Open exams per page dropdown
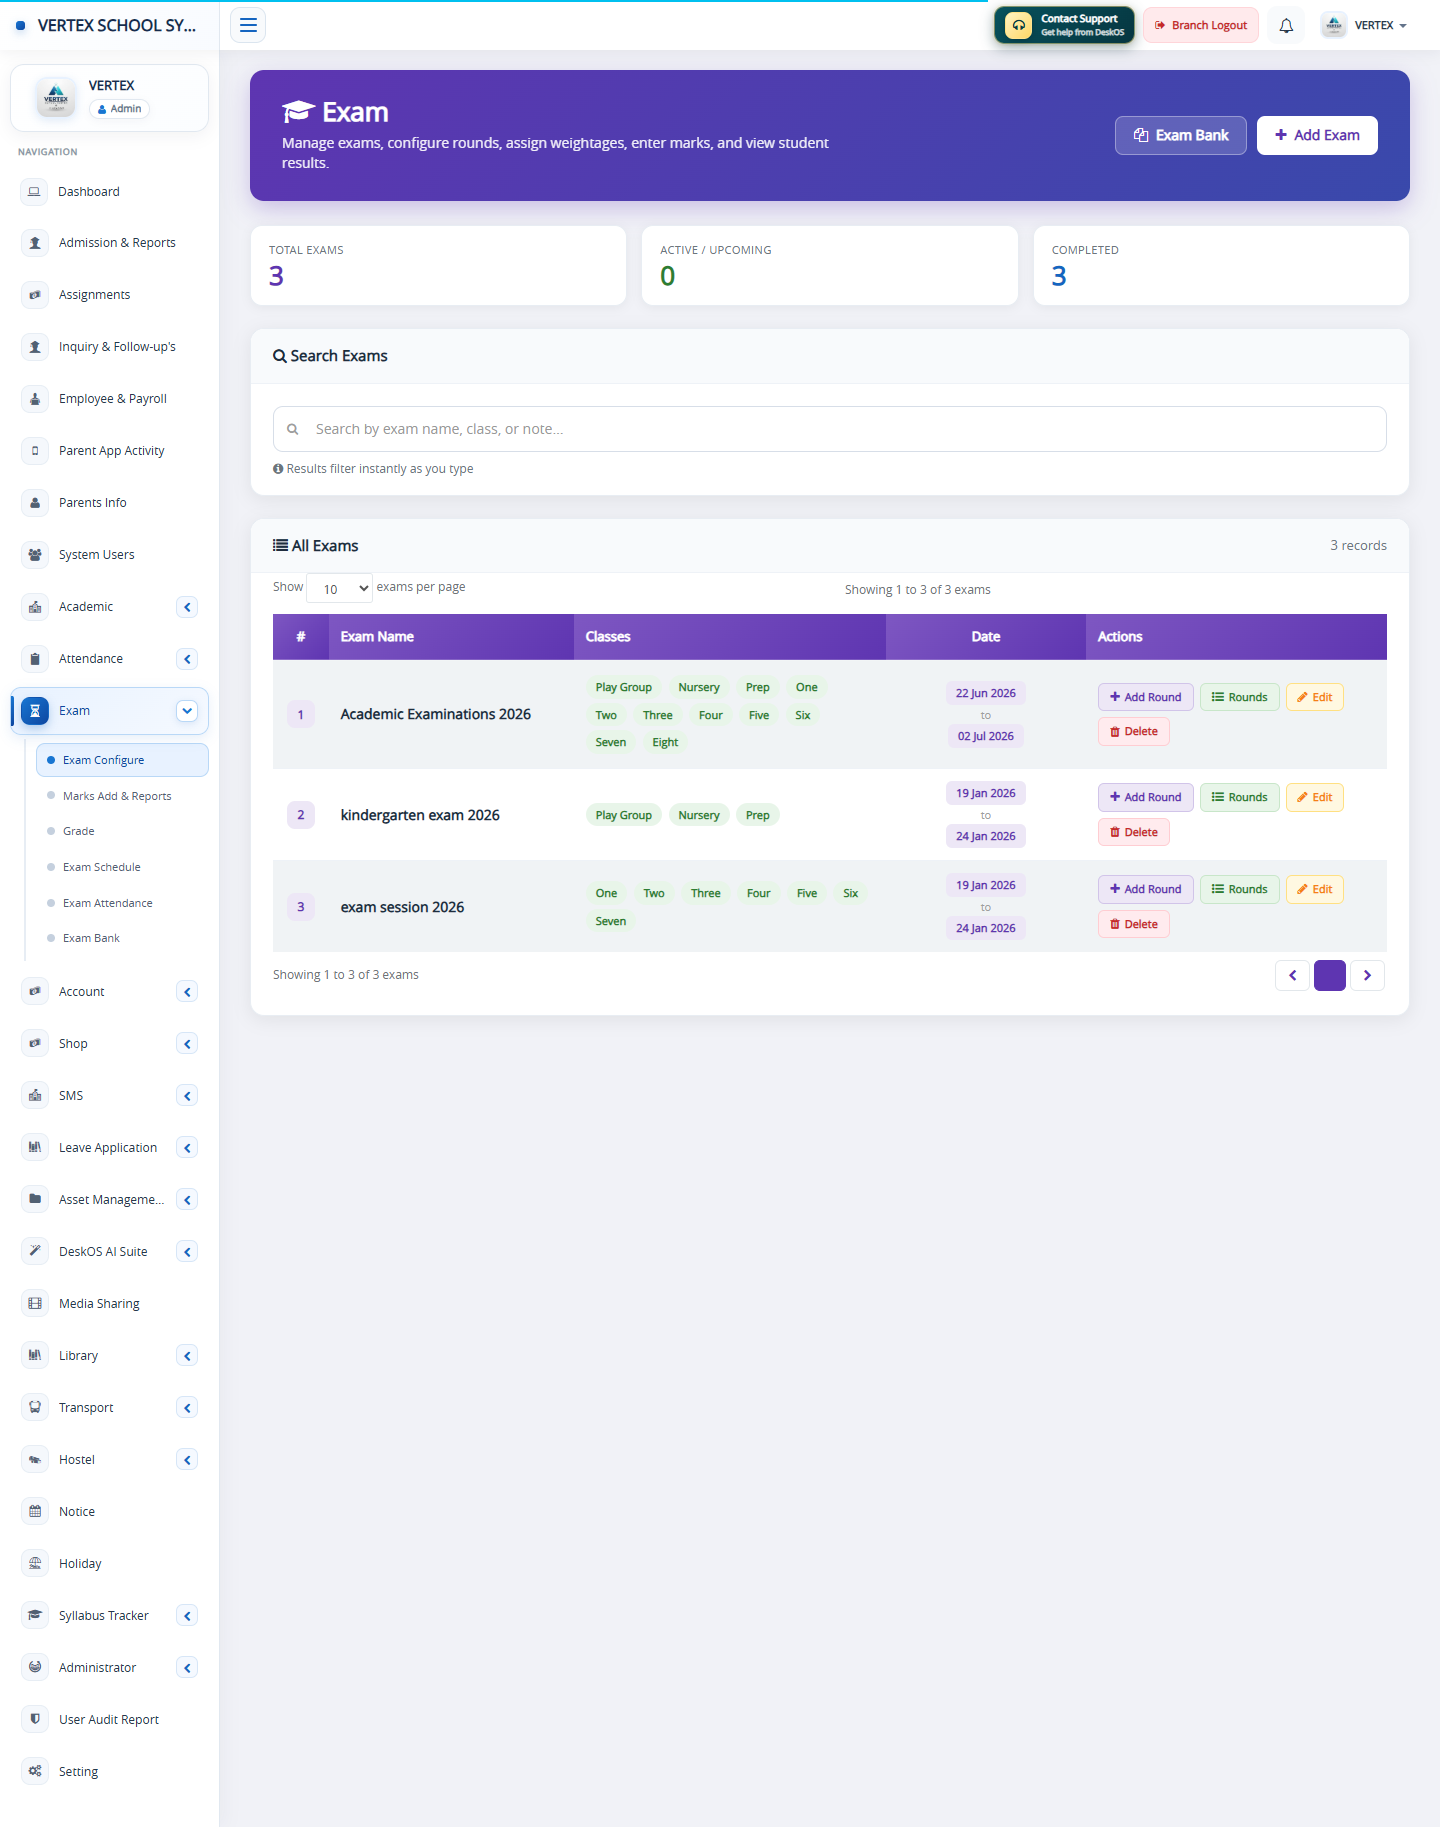 pos(340,589)
